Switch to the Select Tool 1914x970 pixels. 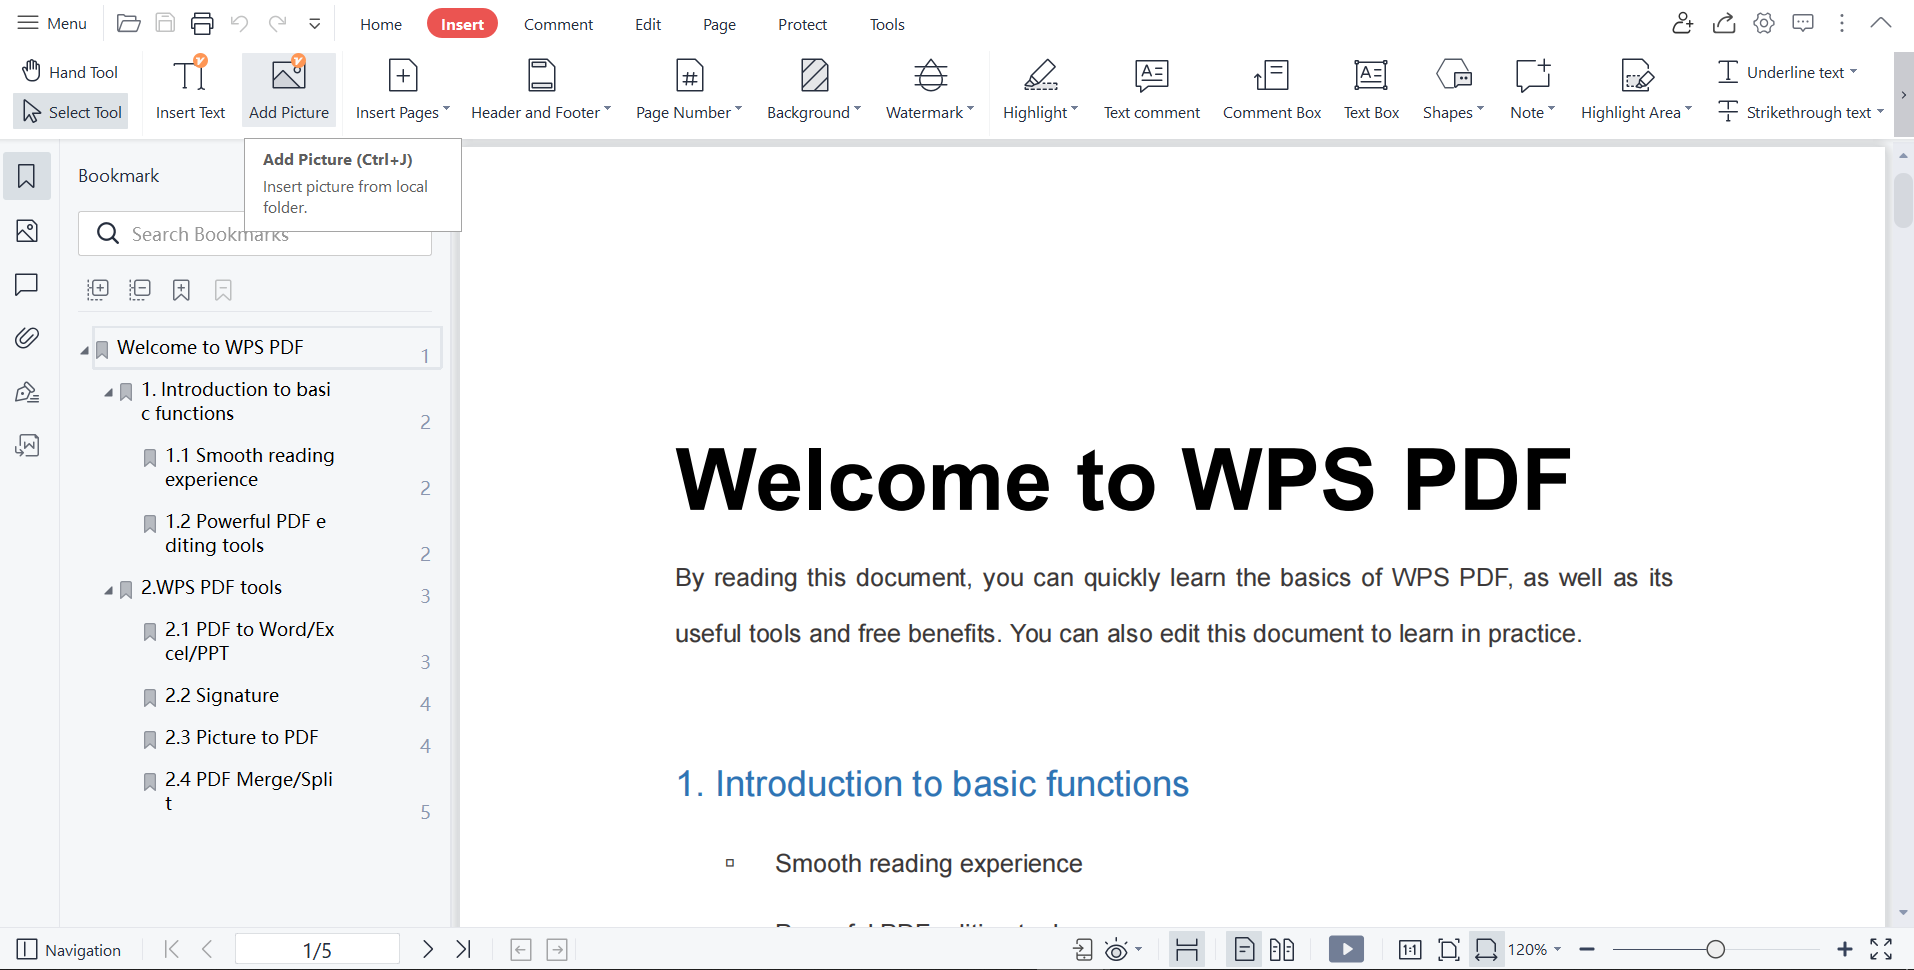click(70, 111)
